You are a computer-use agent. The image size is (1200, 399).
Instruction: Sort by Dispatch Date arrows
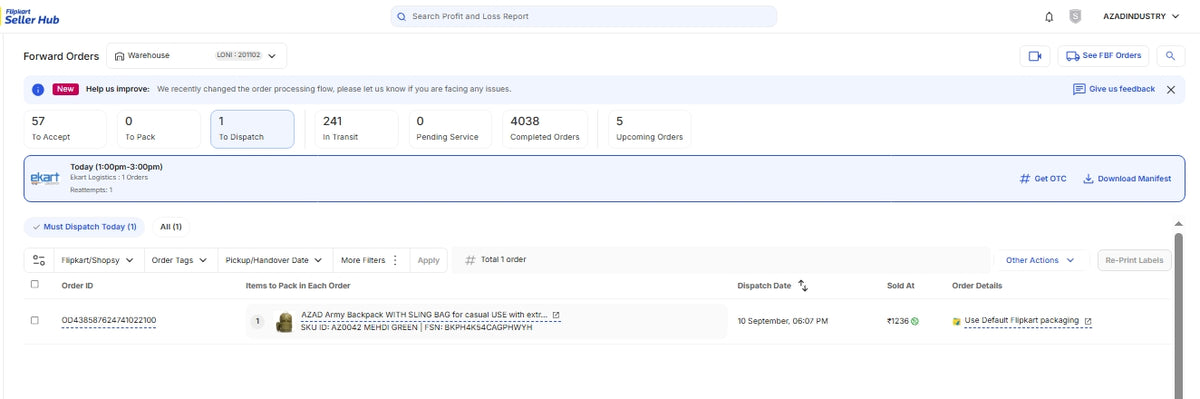(803, 286)
